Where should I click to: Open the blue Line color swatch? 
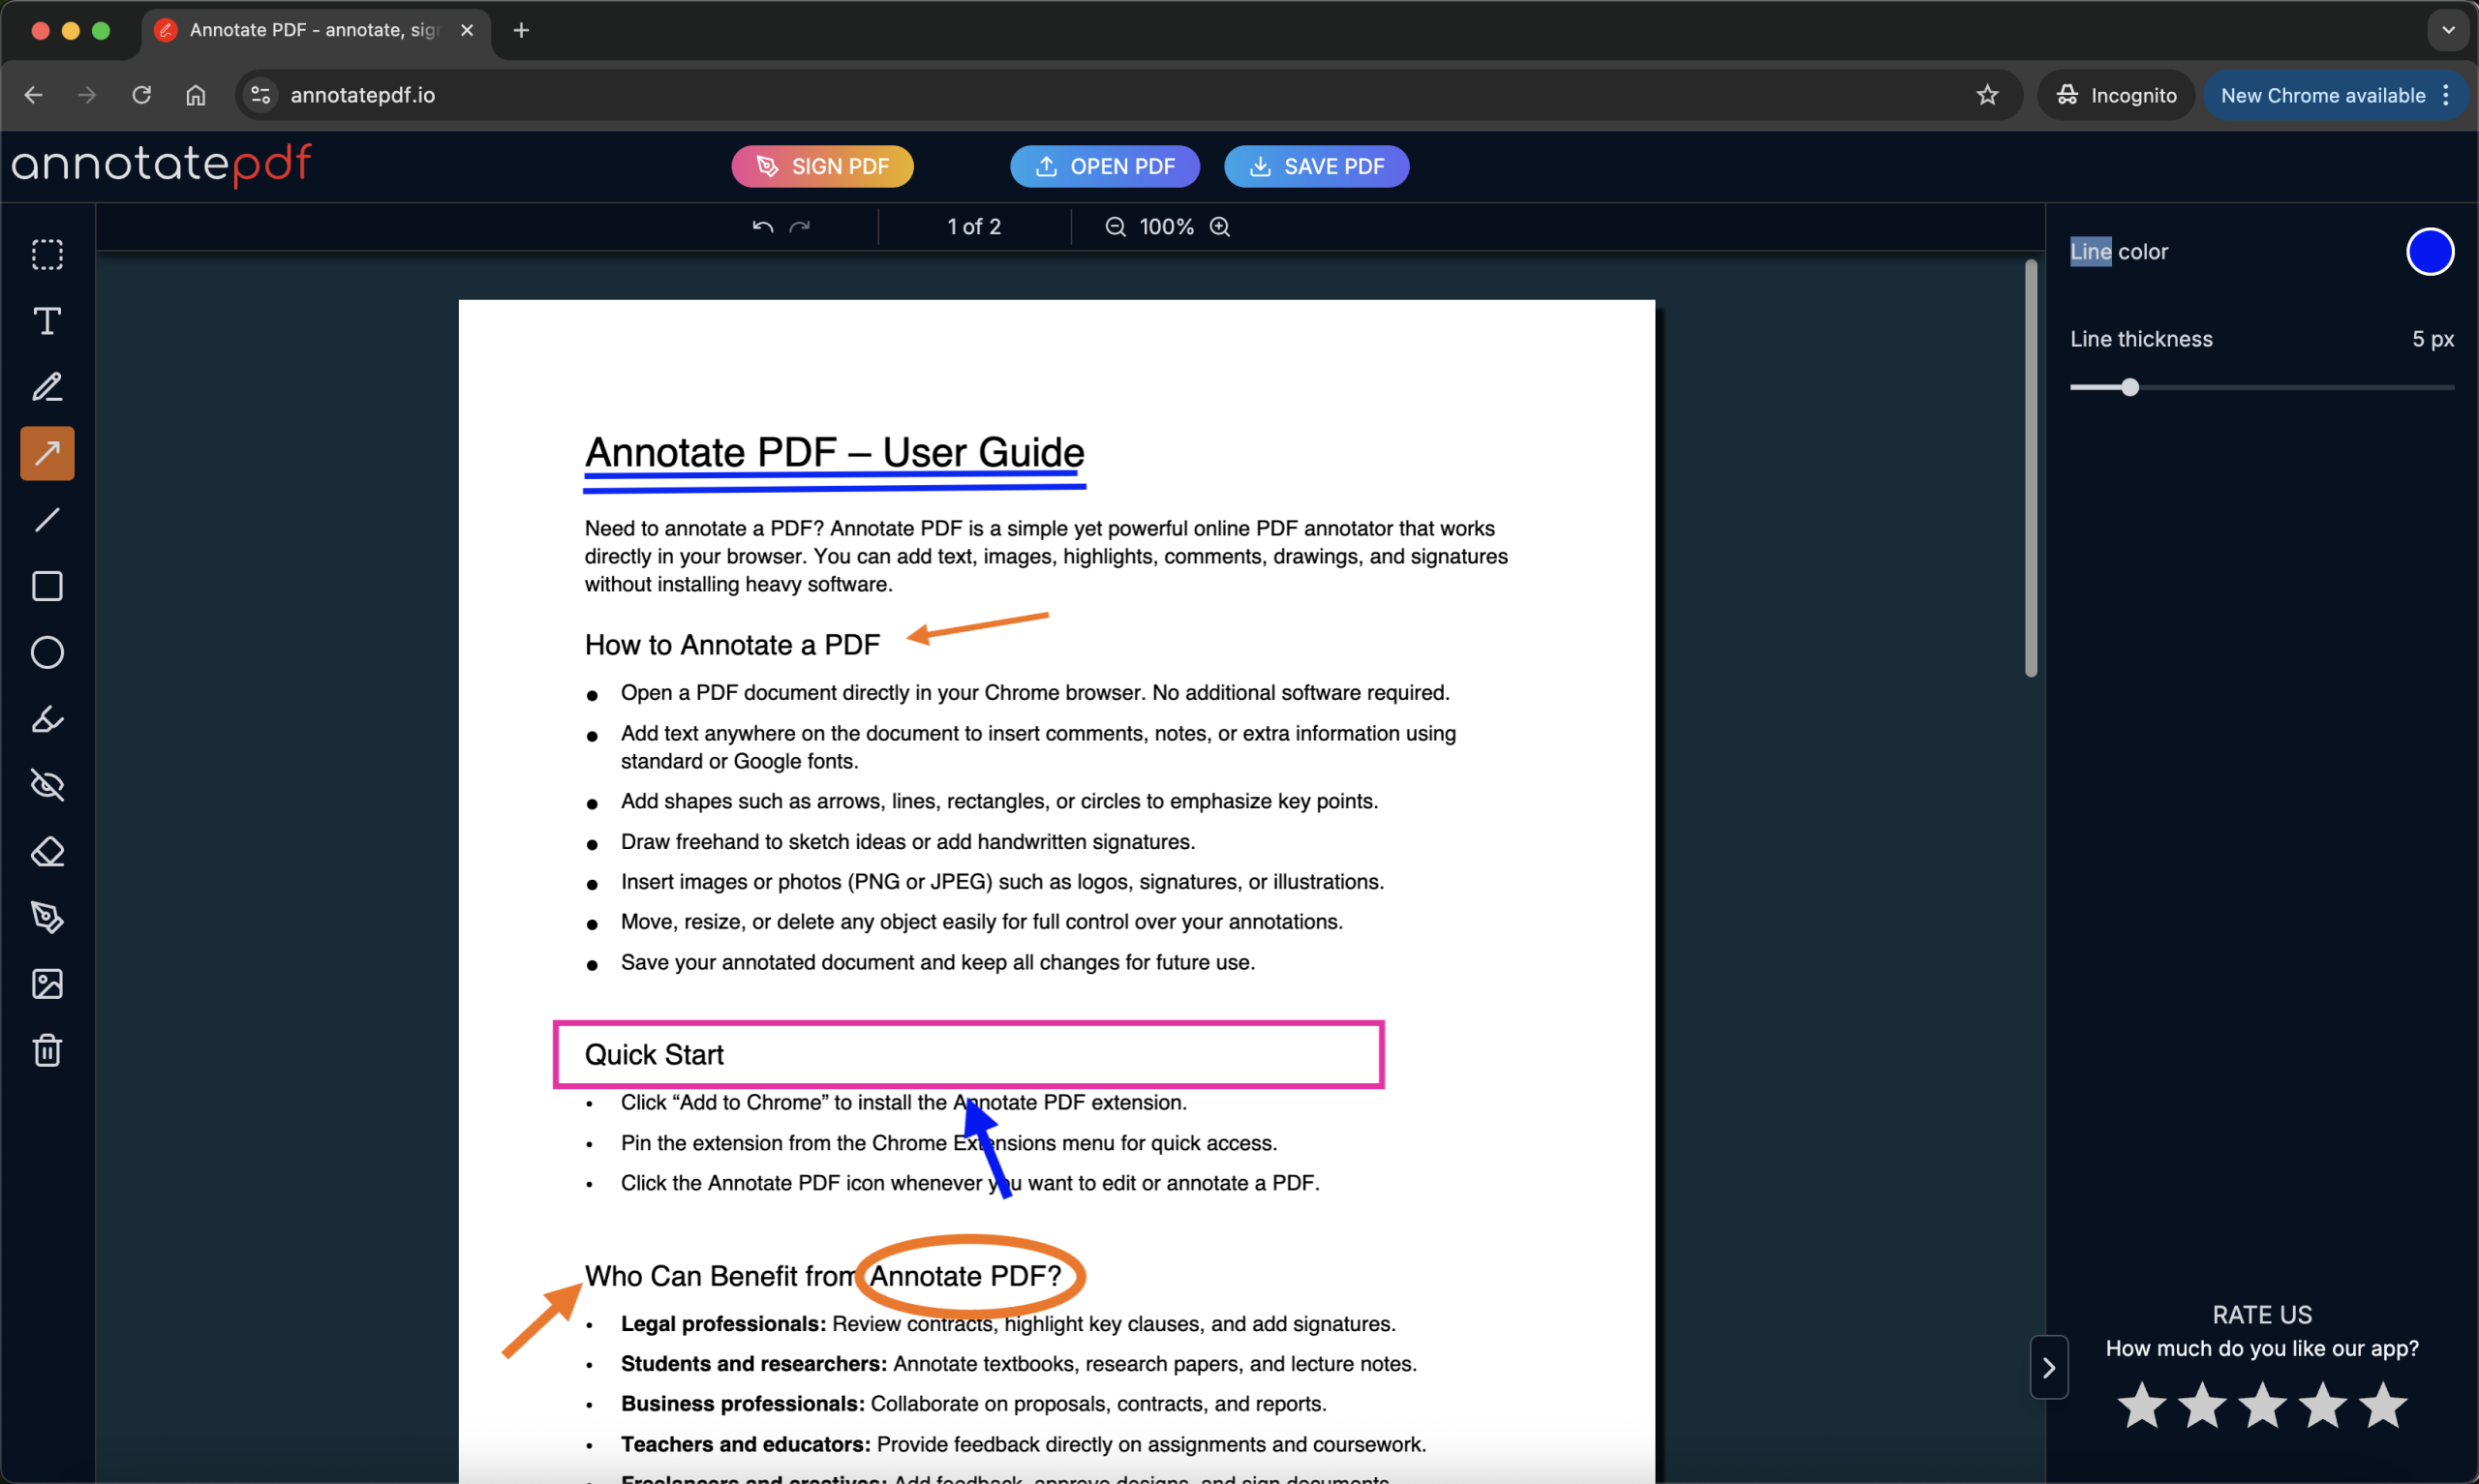pyautogui.click(x=2429, y=252)
